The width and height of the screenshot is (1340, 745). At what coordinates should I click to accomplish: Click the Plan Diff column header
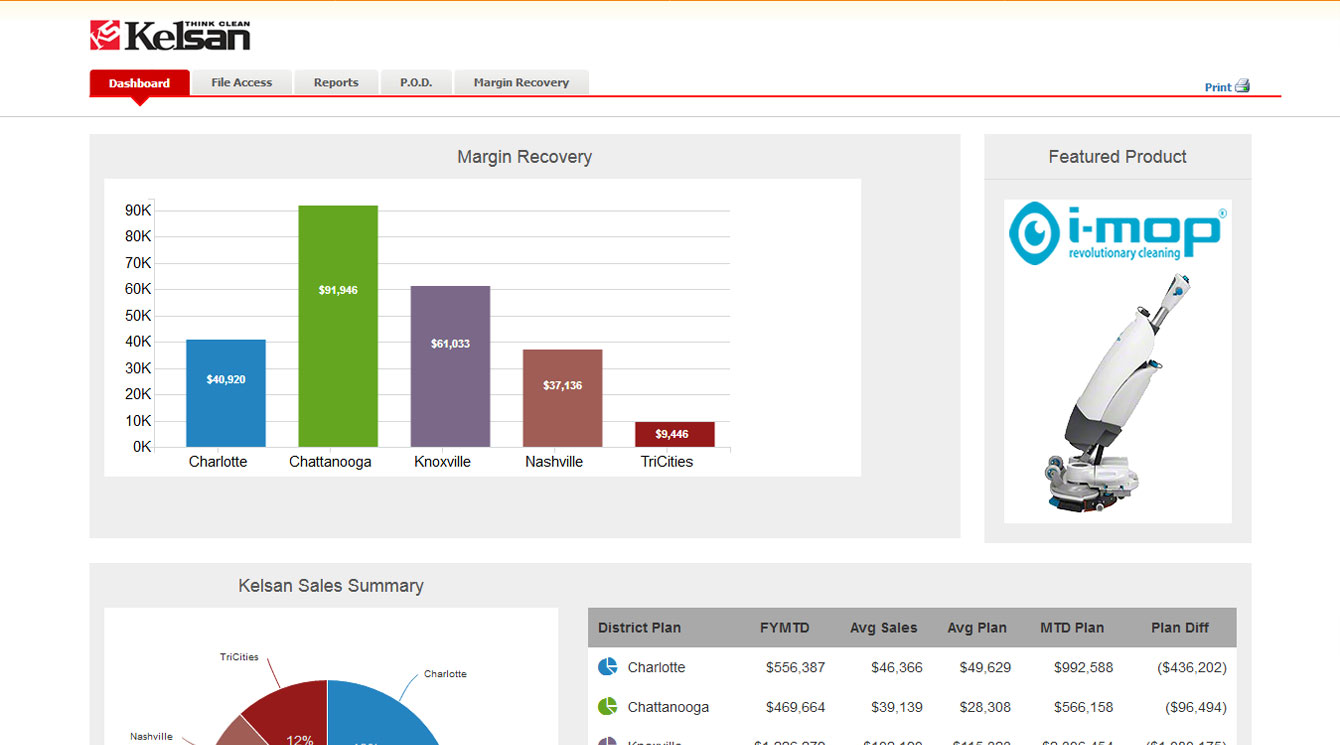1180,628
